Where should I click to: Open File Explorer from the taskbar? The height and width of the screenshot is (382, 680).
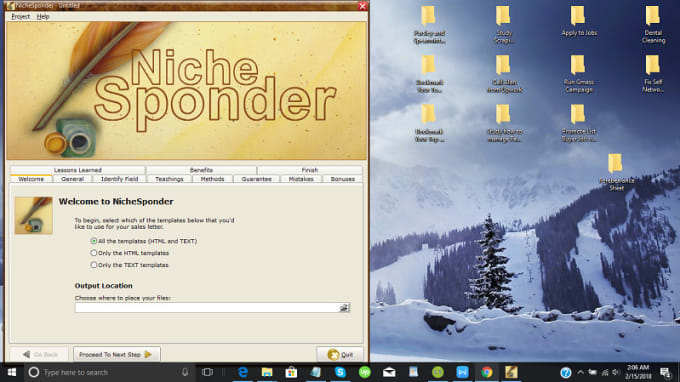[x=267, y=372]
